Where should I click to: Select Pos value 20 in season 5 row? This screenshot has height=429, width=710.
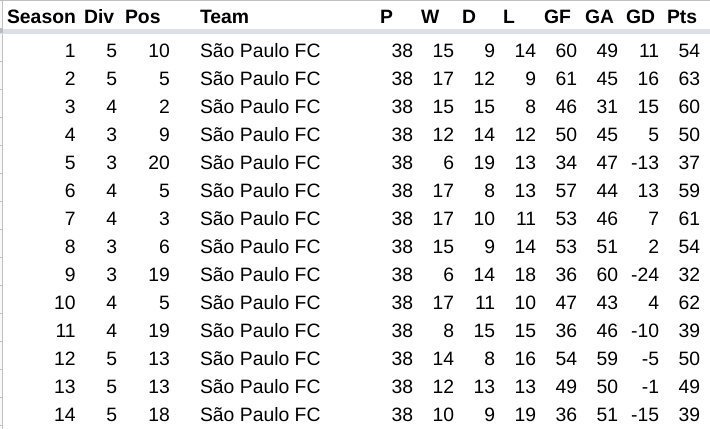(159, 163)
